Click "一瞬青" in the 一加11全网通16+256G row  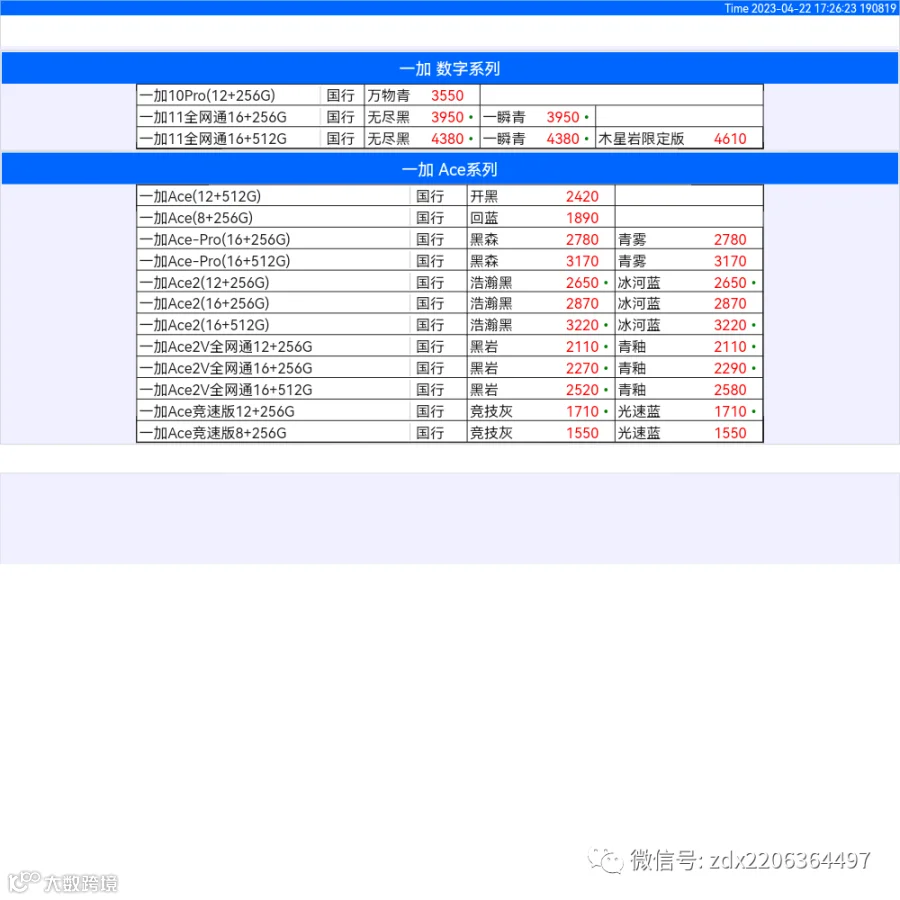point(504,117)
